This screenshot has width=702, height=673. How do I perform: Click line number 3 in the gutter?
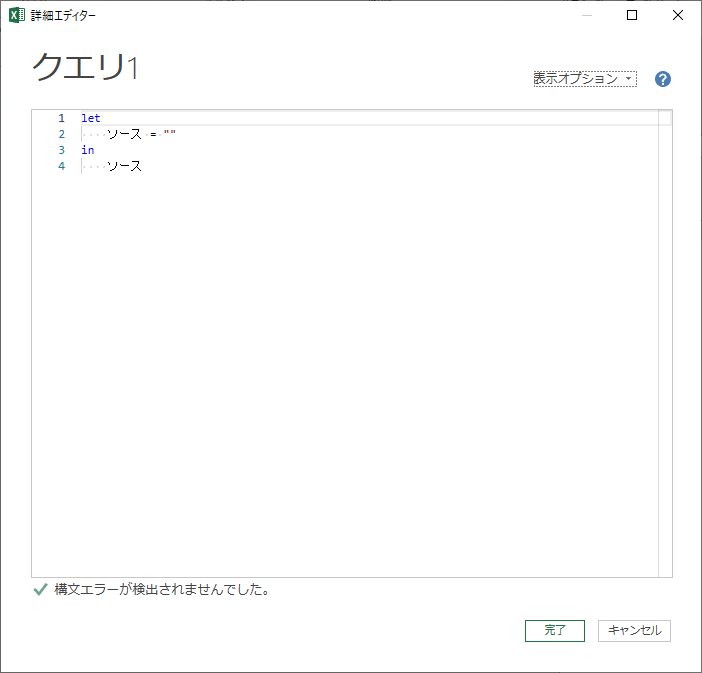pos(61,150)
